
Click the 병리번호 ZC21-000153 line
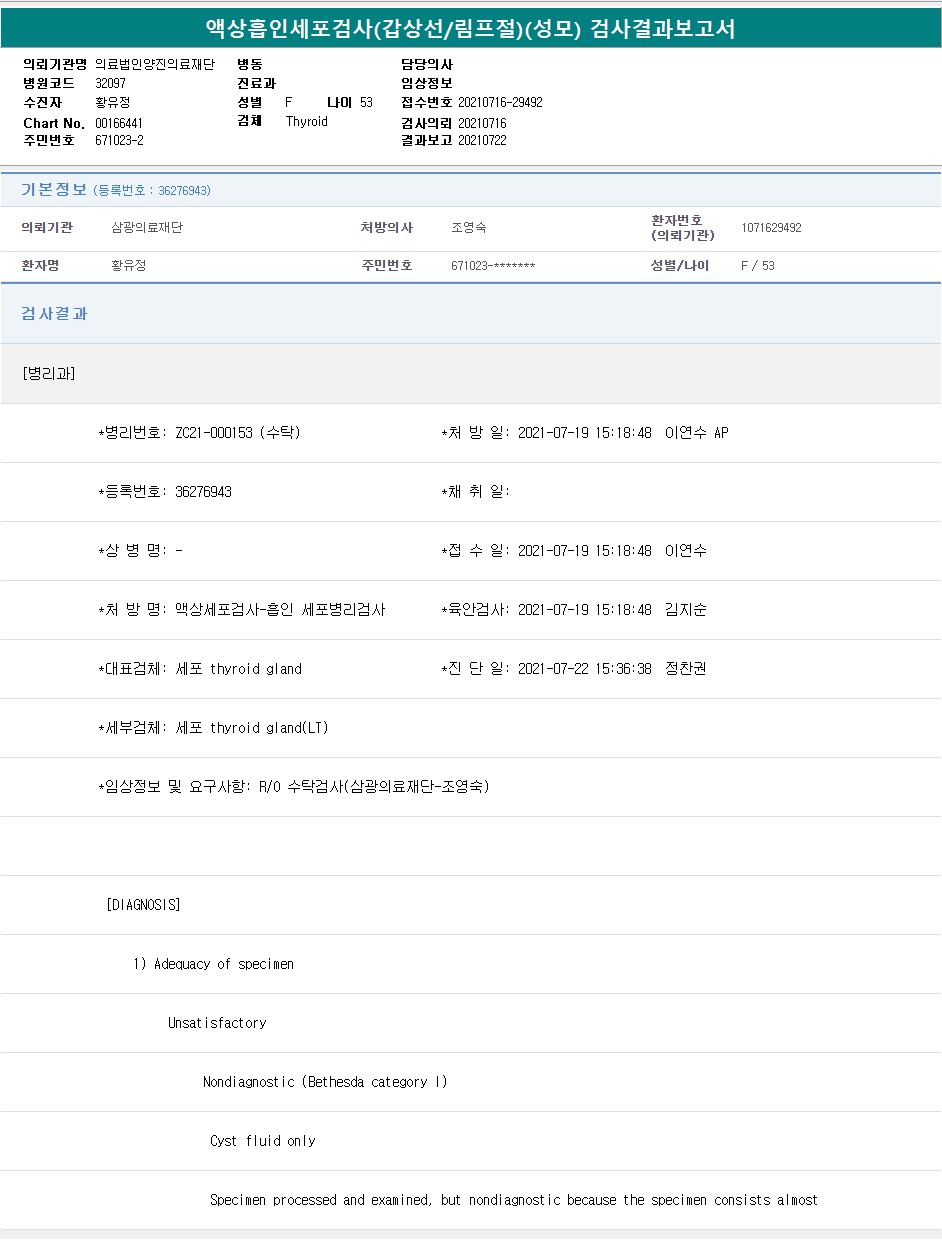(200, 433)
